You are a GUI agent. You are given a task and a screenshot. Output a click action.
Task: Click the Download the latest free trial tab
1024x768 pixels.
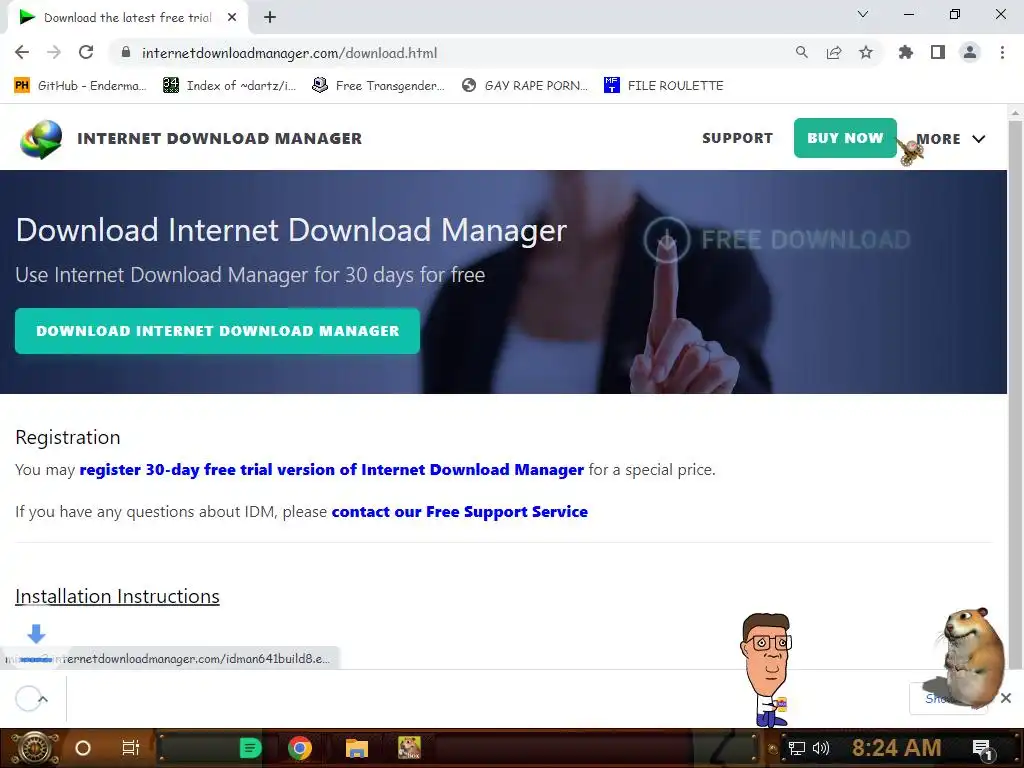[127, 18]
